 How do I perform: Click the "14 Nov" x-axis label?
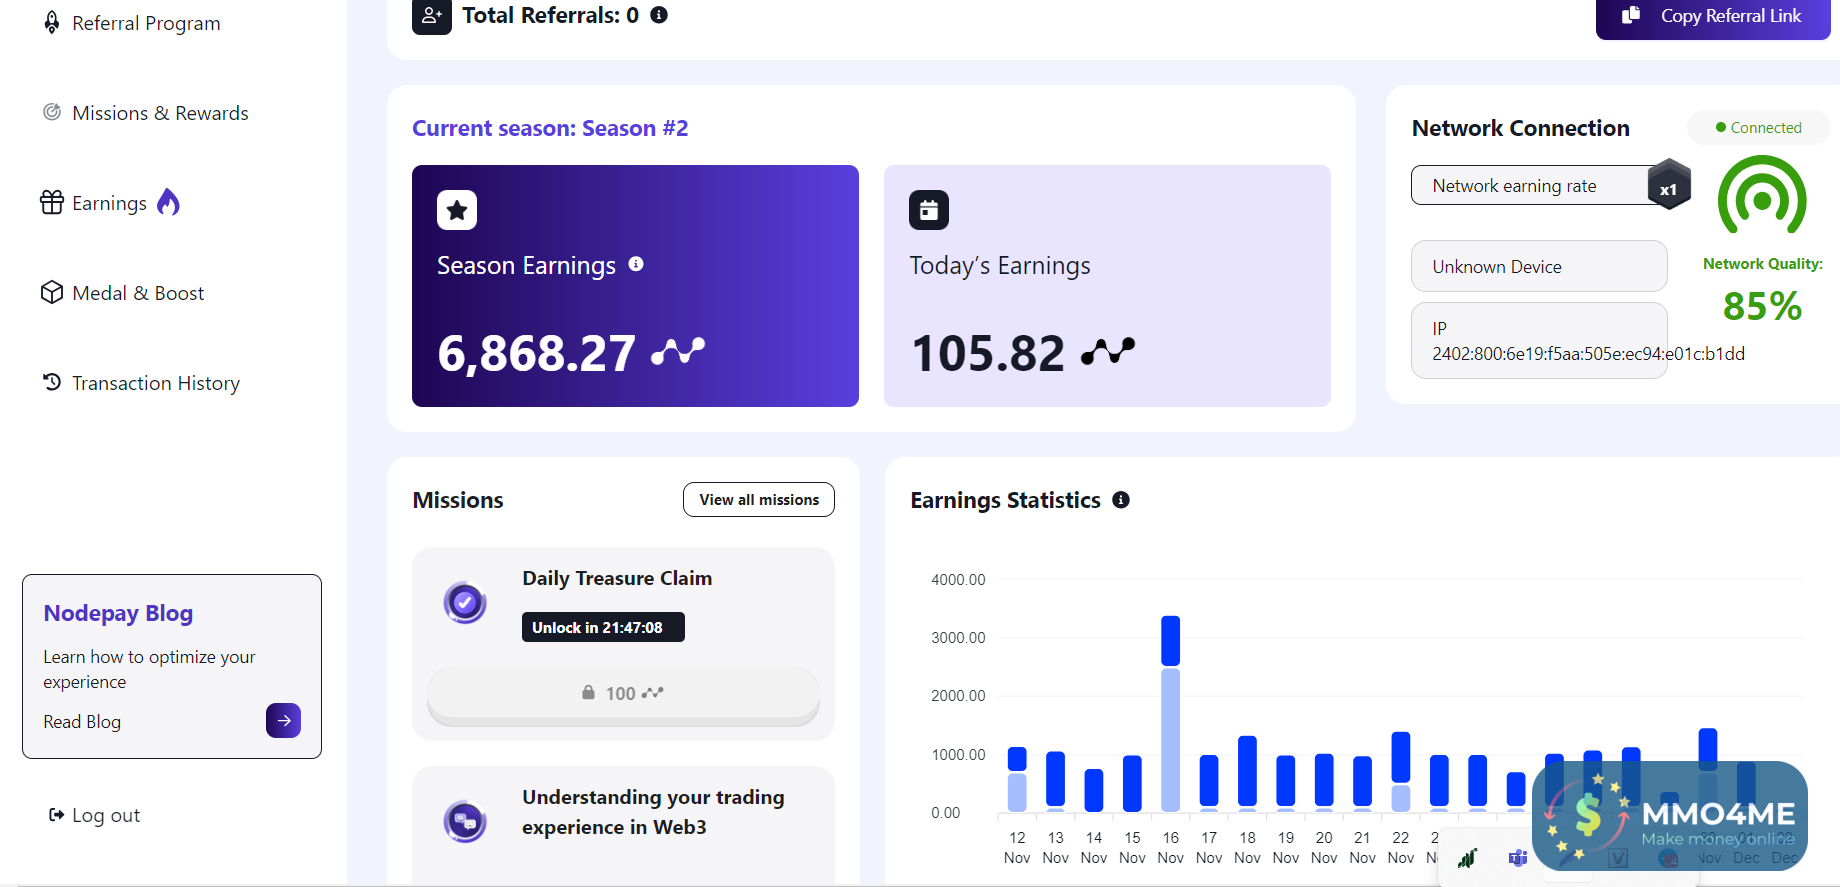click(1094, 848)
